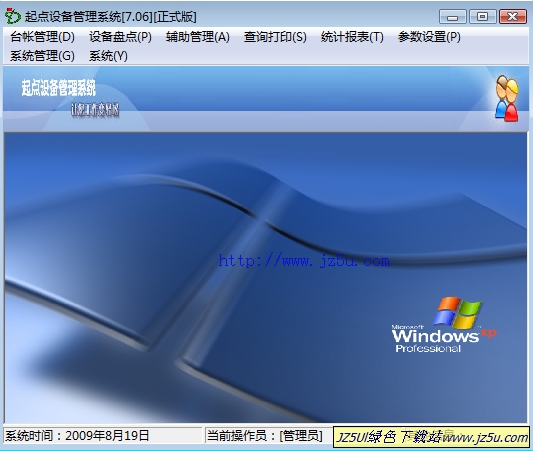Open the 设备盘点(P) menu

tap(120, 37)
